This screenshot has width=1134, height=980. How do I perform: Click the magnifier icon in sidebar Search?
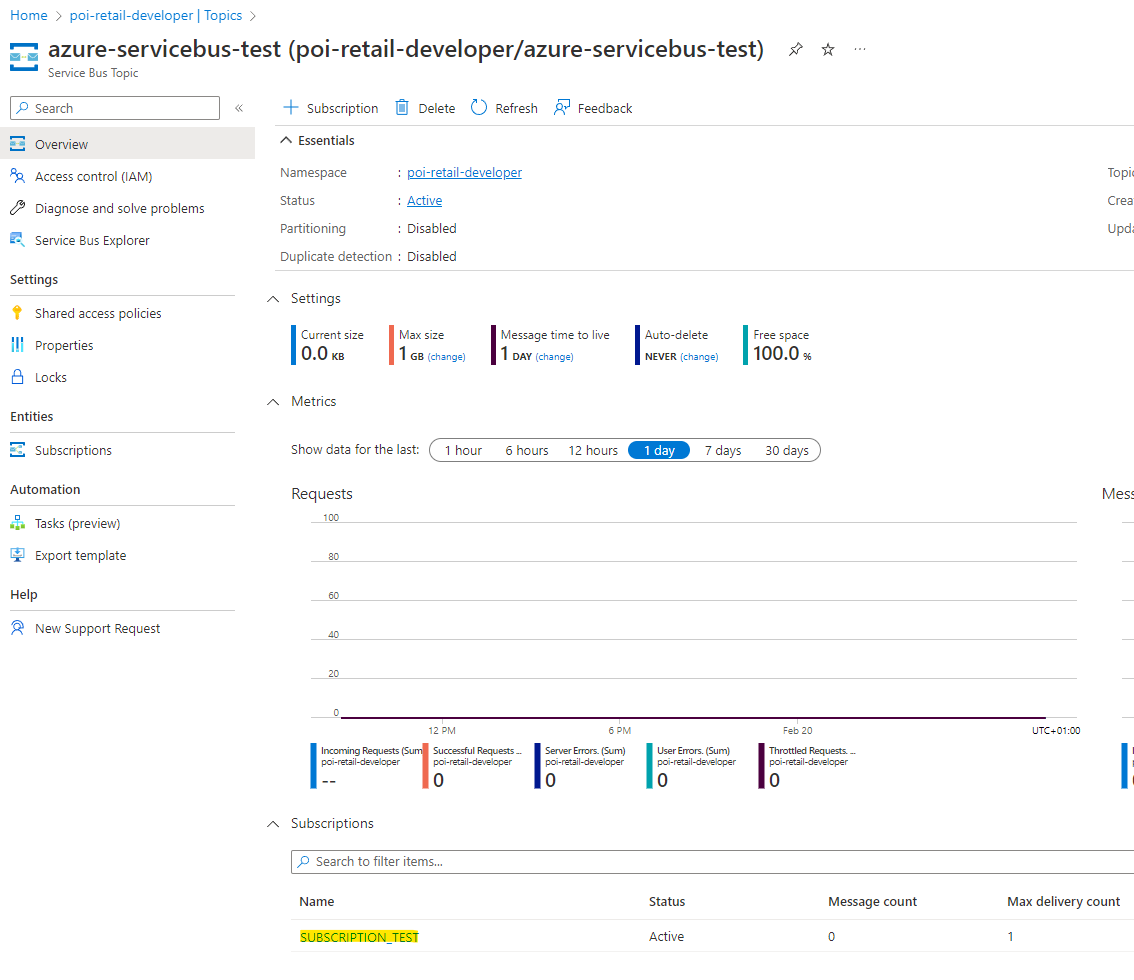tap(23, 108)
